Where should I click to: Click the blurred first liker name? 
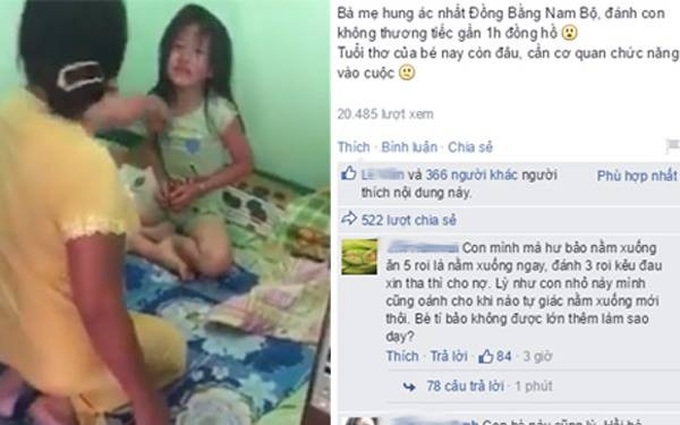coord(382,175)
